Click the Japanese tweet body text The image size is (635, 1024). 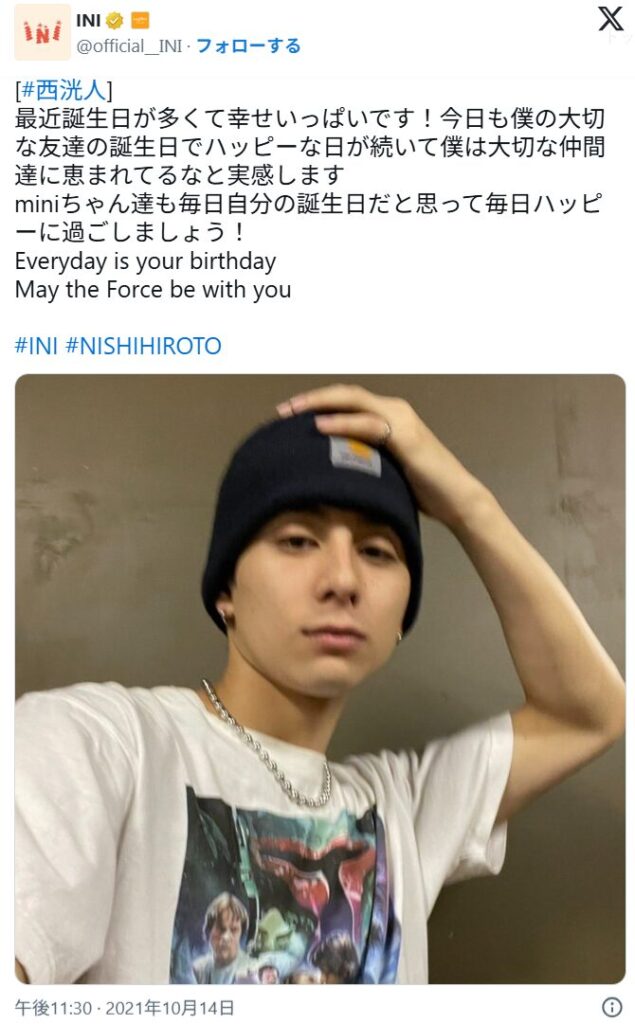(x=310, y=175)
